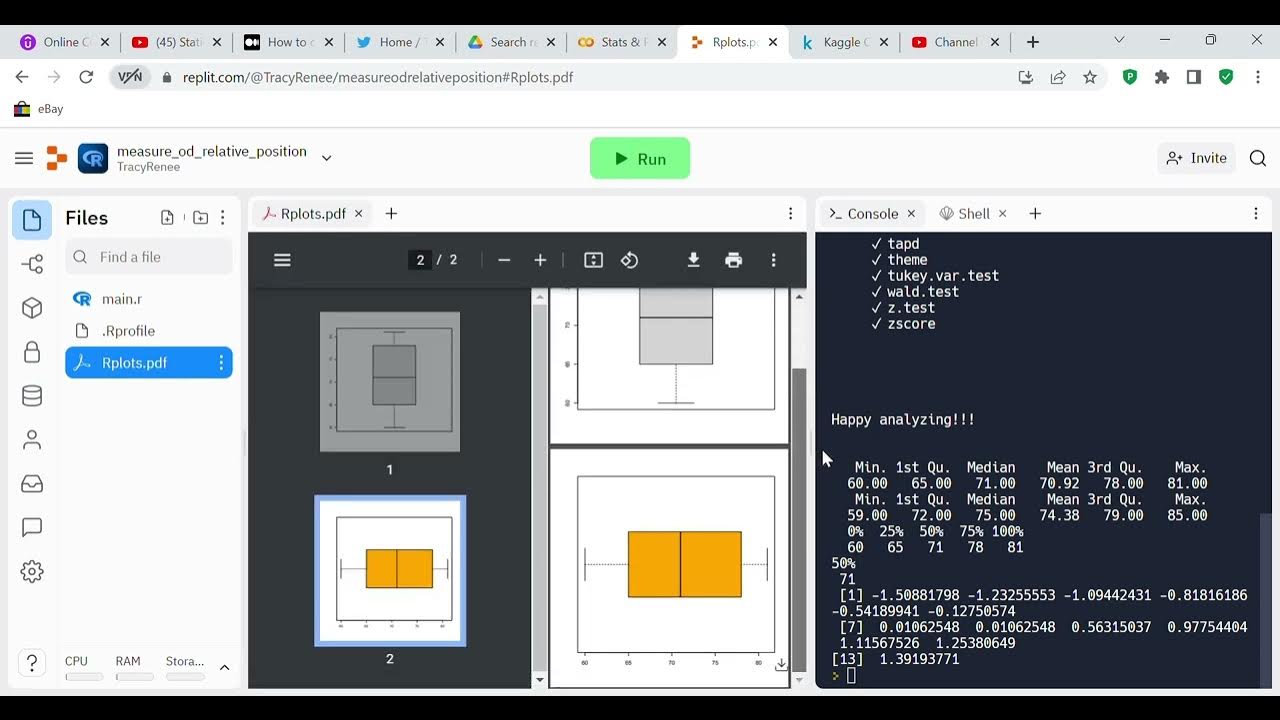Open Chrome extensions puzzle icon

point(1162,77)
